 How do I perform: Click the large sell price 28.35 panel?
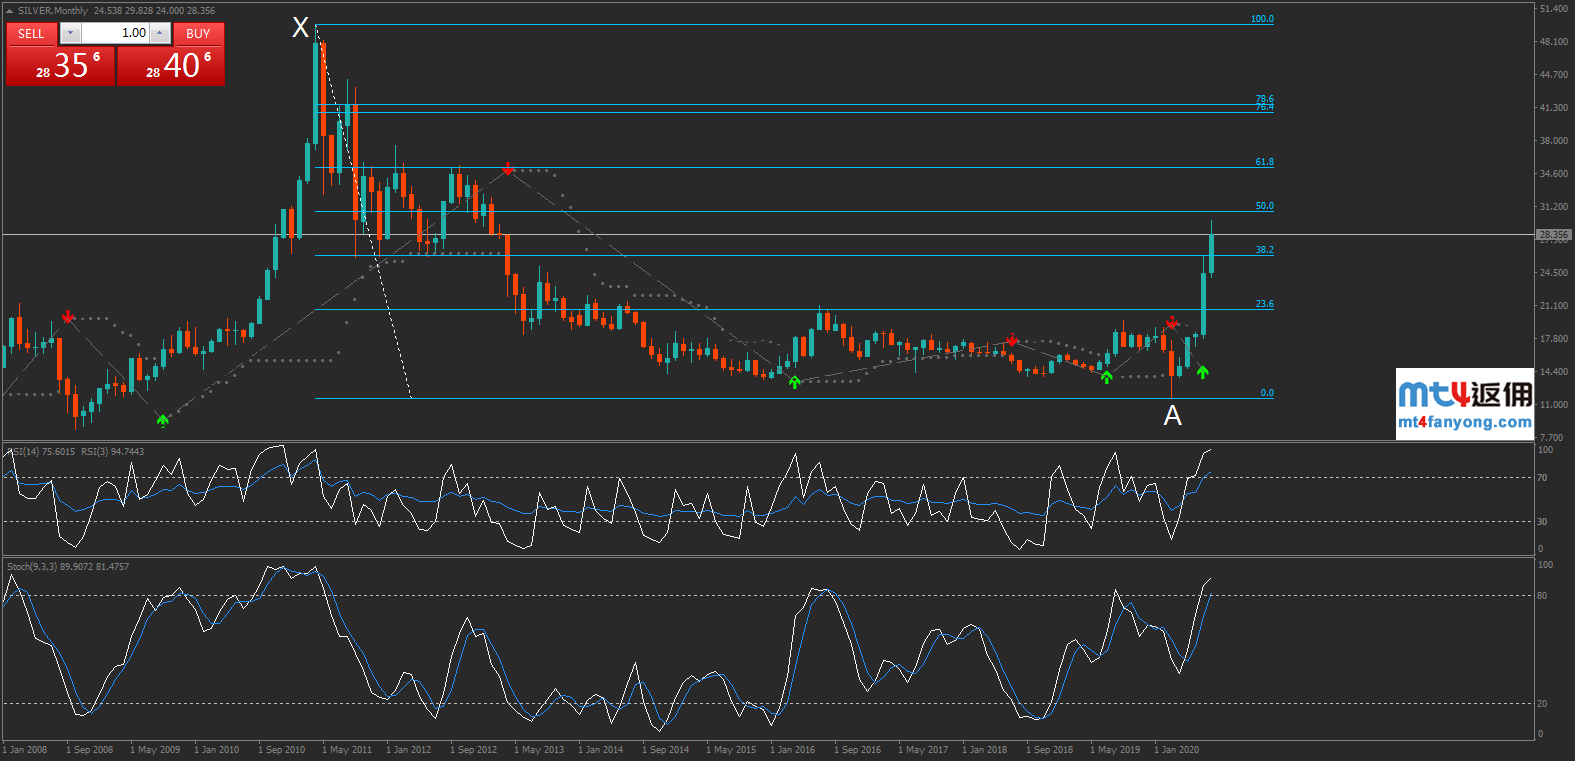pyautogui.click(x=61, y=66)
